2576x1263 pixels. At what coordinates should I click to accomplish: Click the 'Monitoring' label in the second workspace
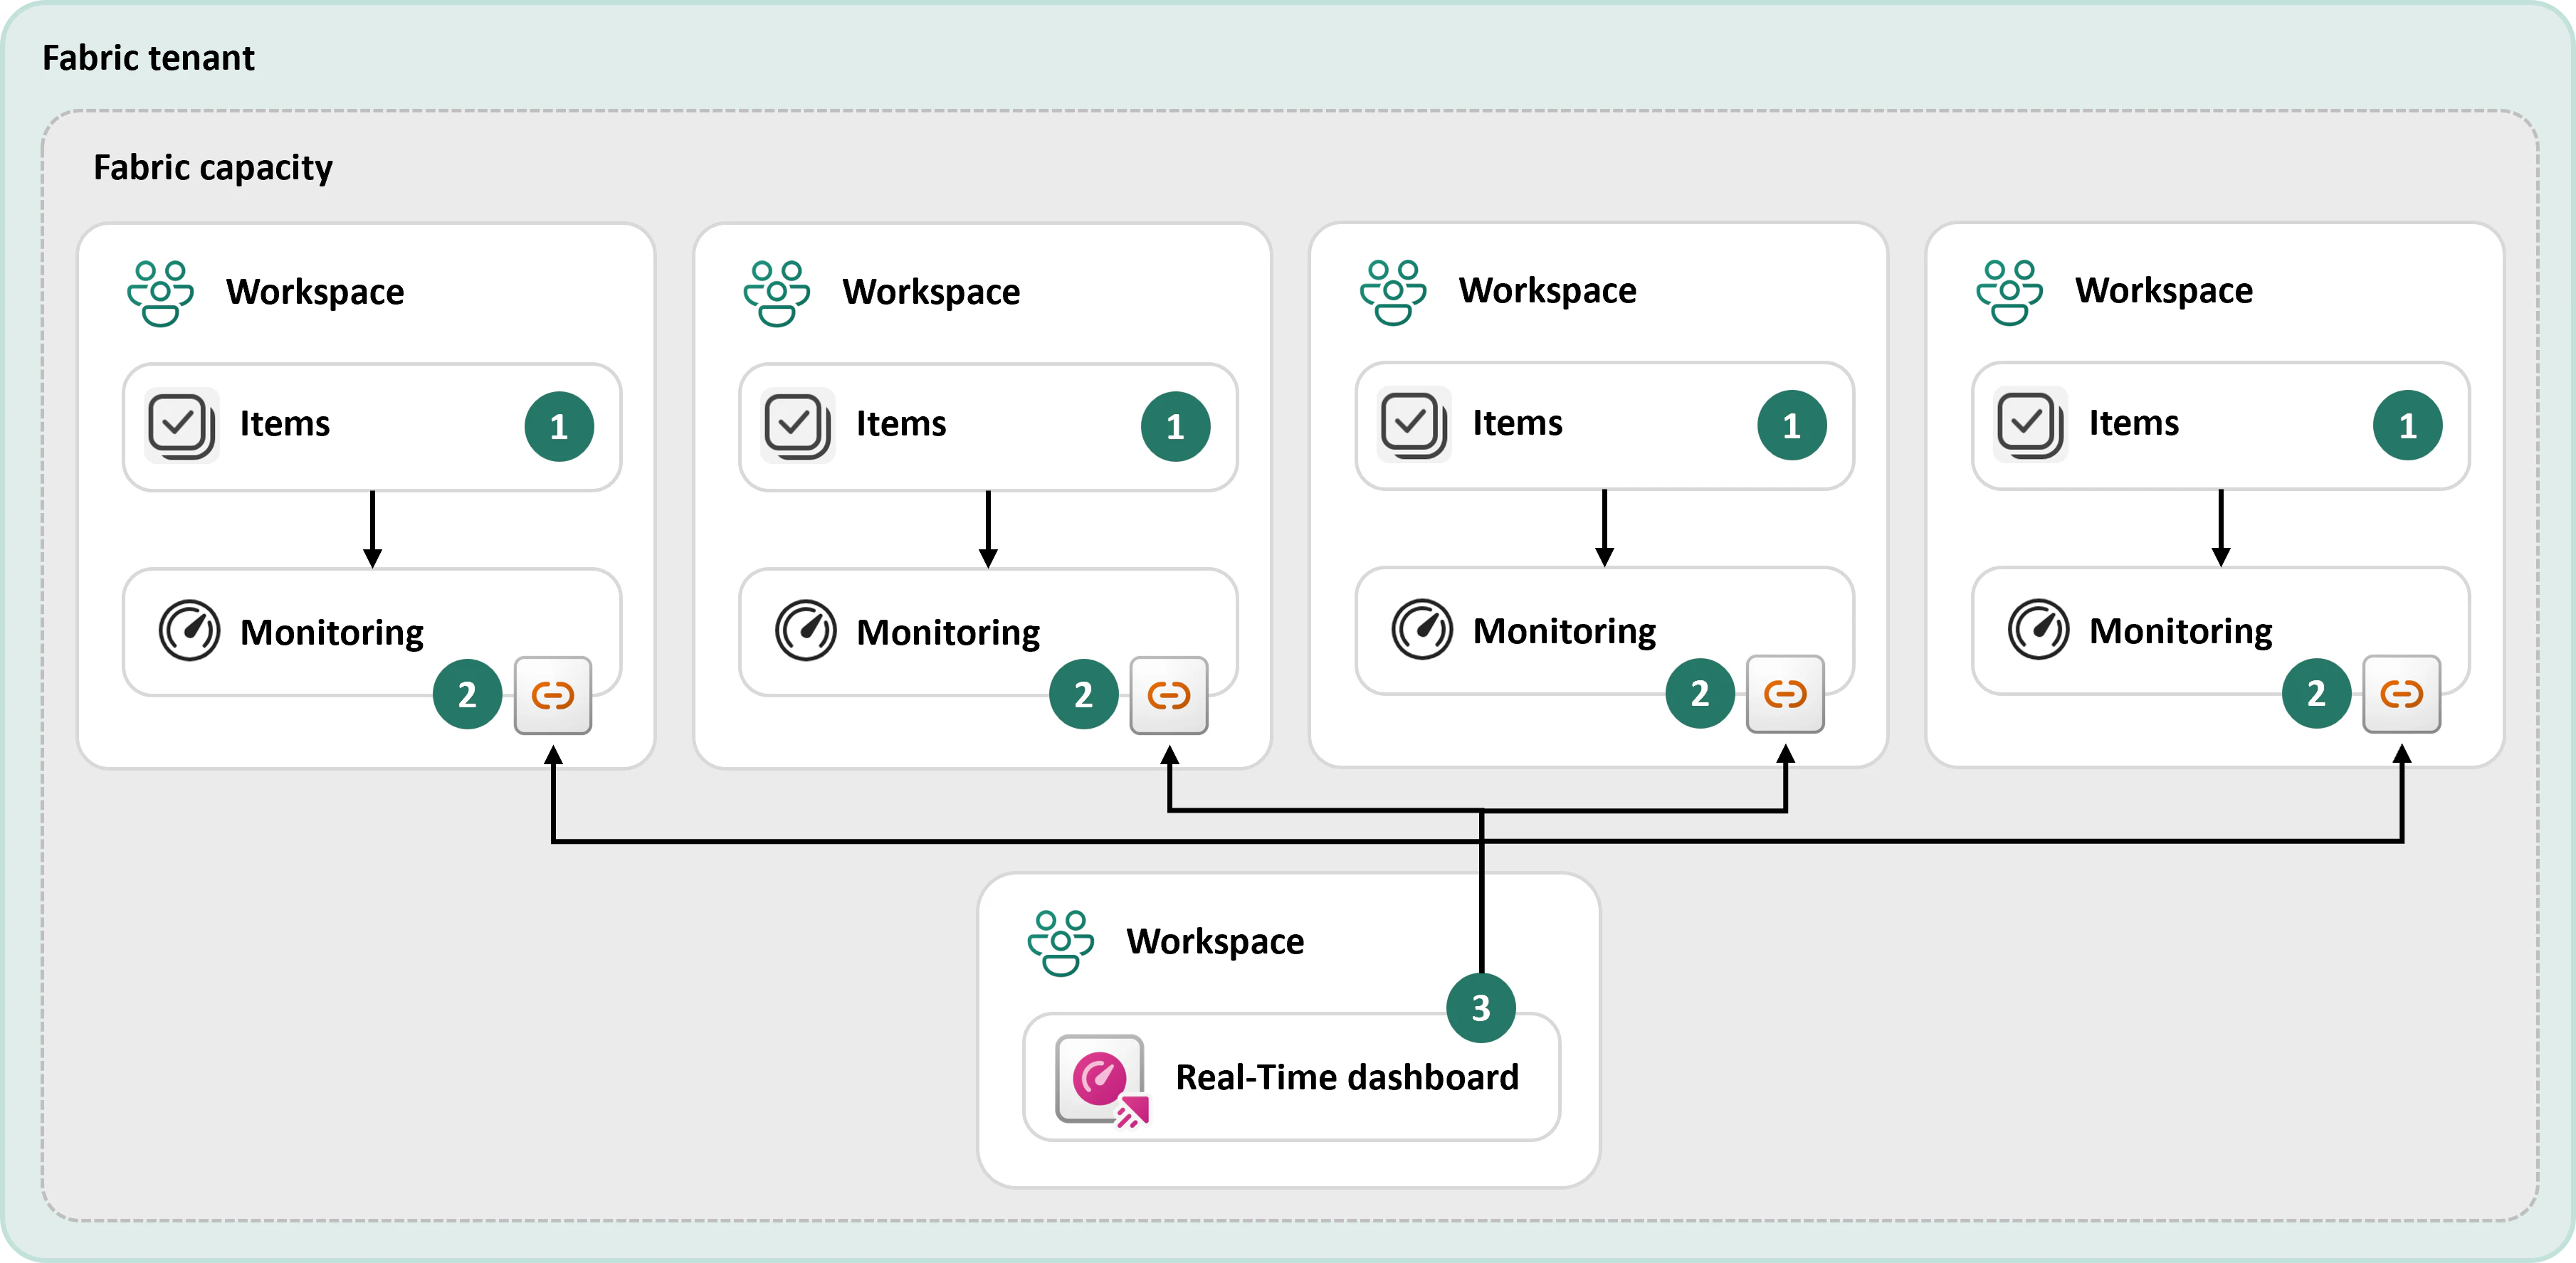[948, 633]
